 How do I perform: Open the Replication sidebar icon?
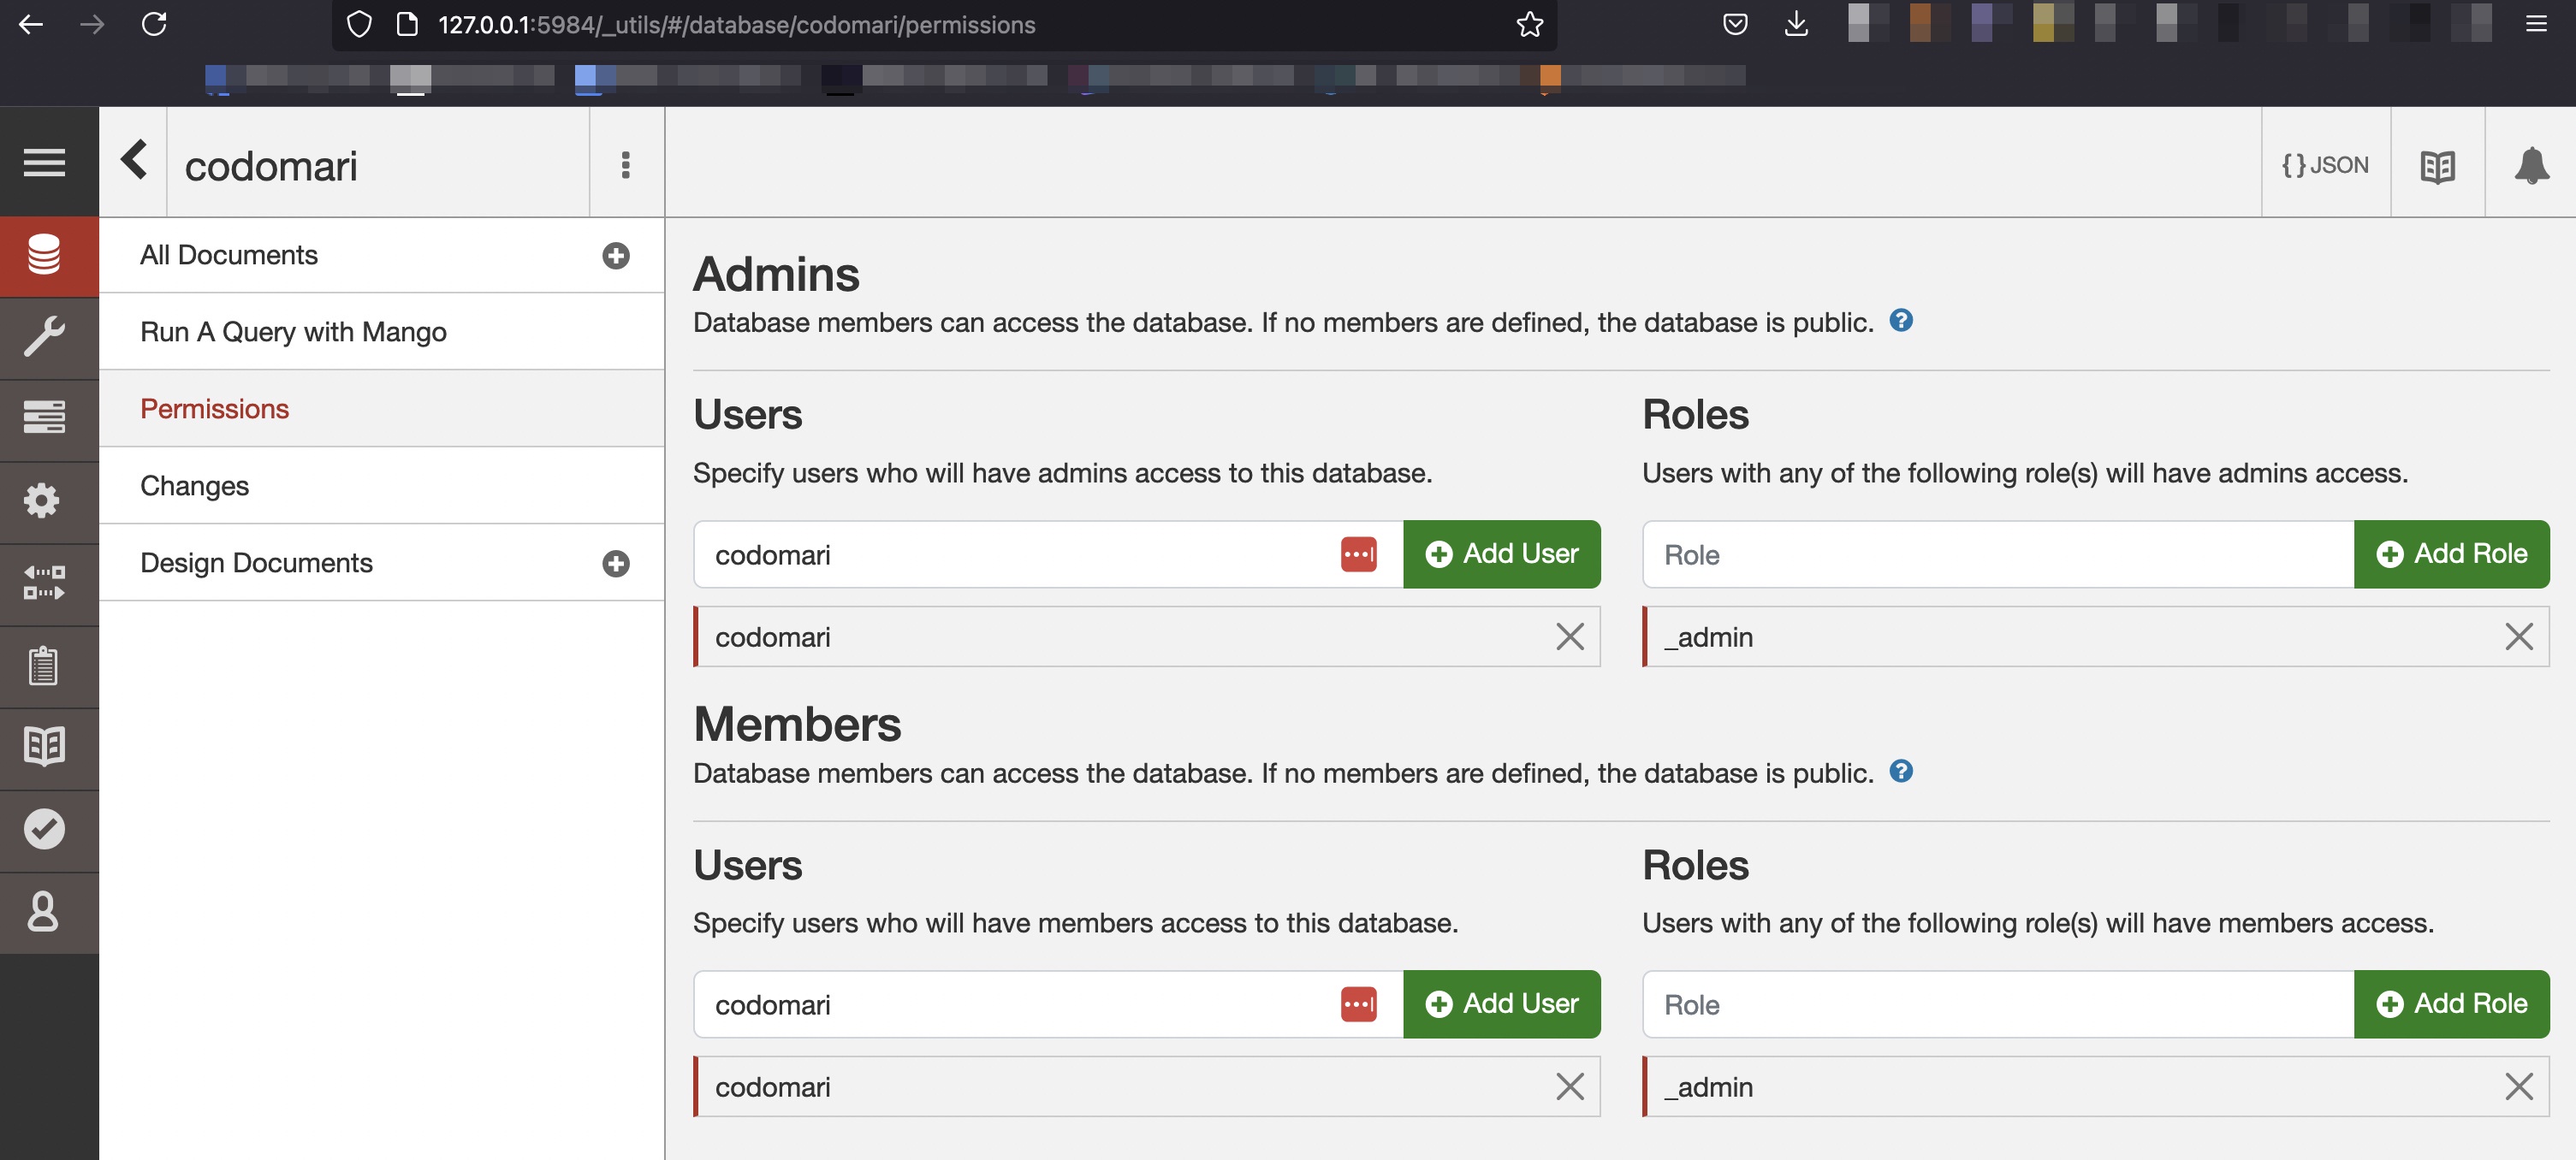click(44, 582)
